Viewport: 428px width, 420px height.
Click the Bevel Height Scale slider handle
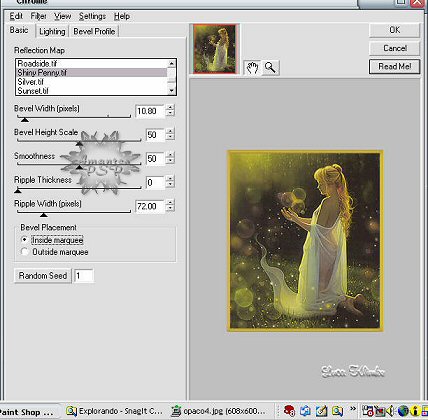click(x=79, y=143)
